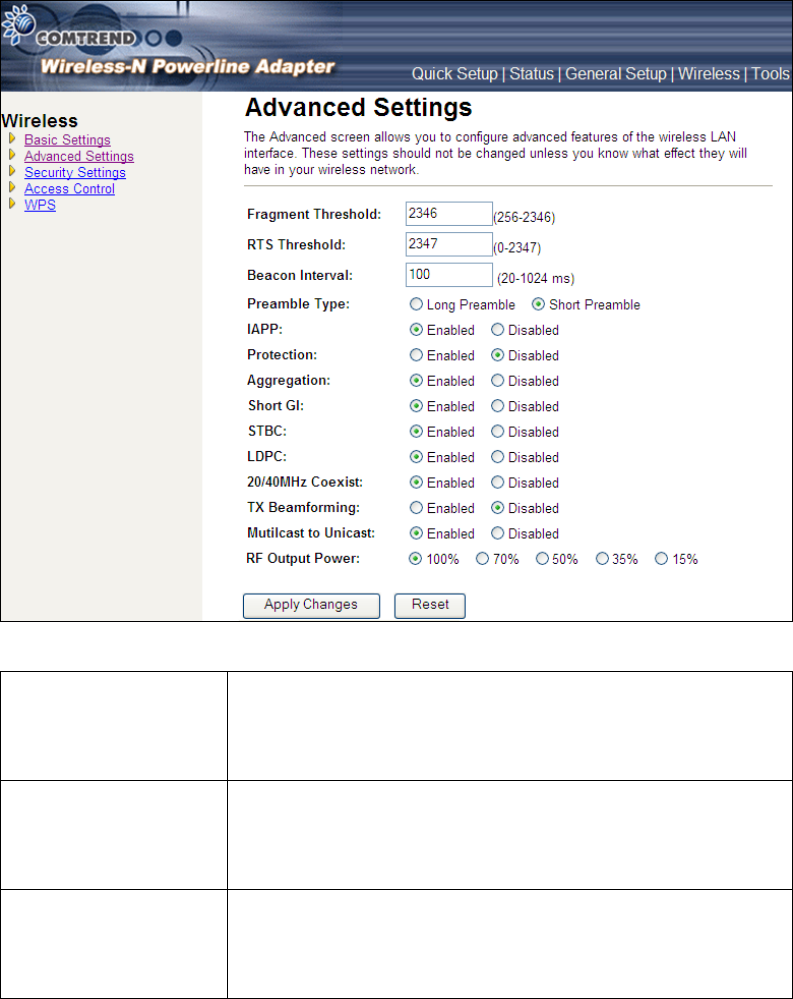This screenshot has height=999, width=793.
Task: Click arrow icon beside WPS
Action: 12,204
